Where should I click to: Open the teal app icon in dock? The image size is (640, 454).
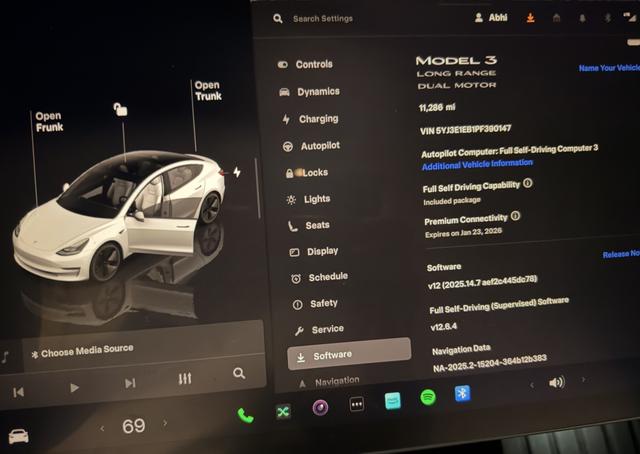point(393,401)
